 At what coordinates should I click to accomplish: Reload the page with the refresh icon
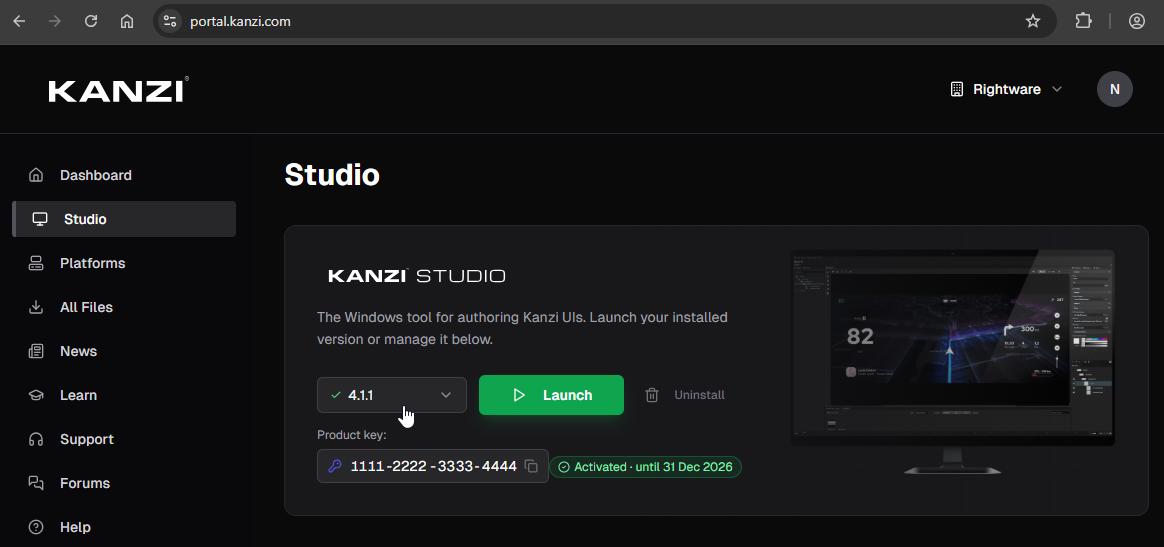click(x=91, y=22)
